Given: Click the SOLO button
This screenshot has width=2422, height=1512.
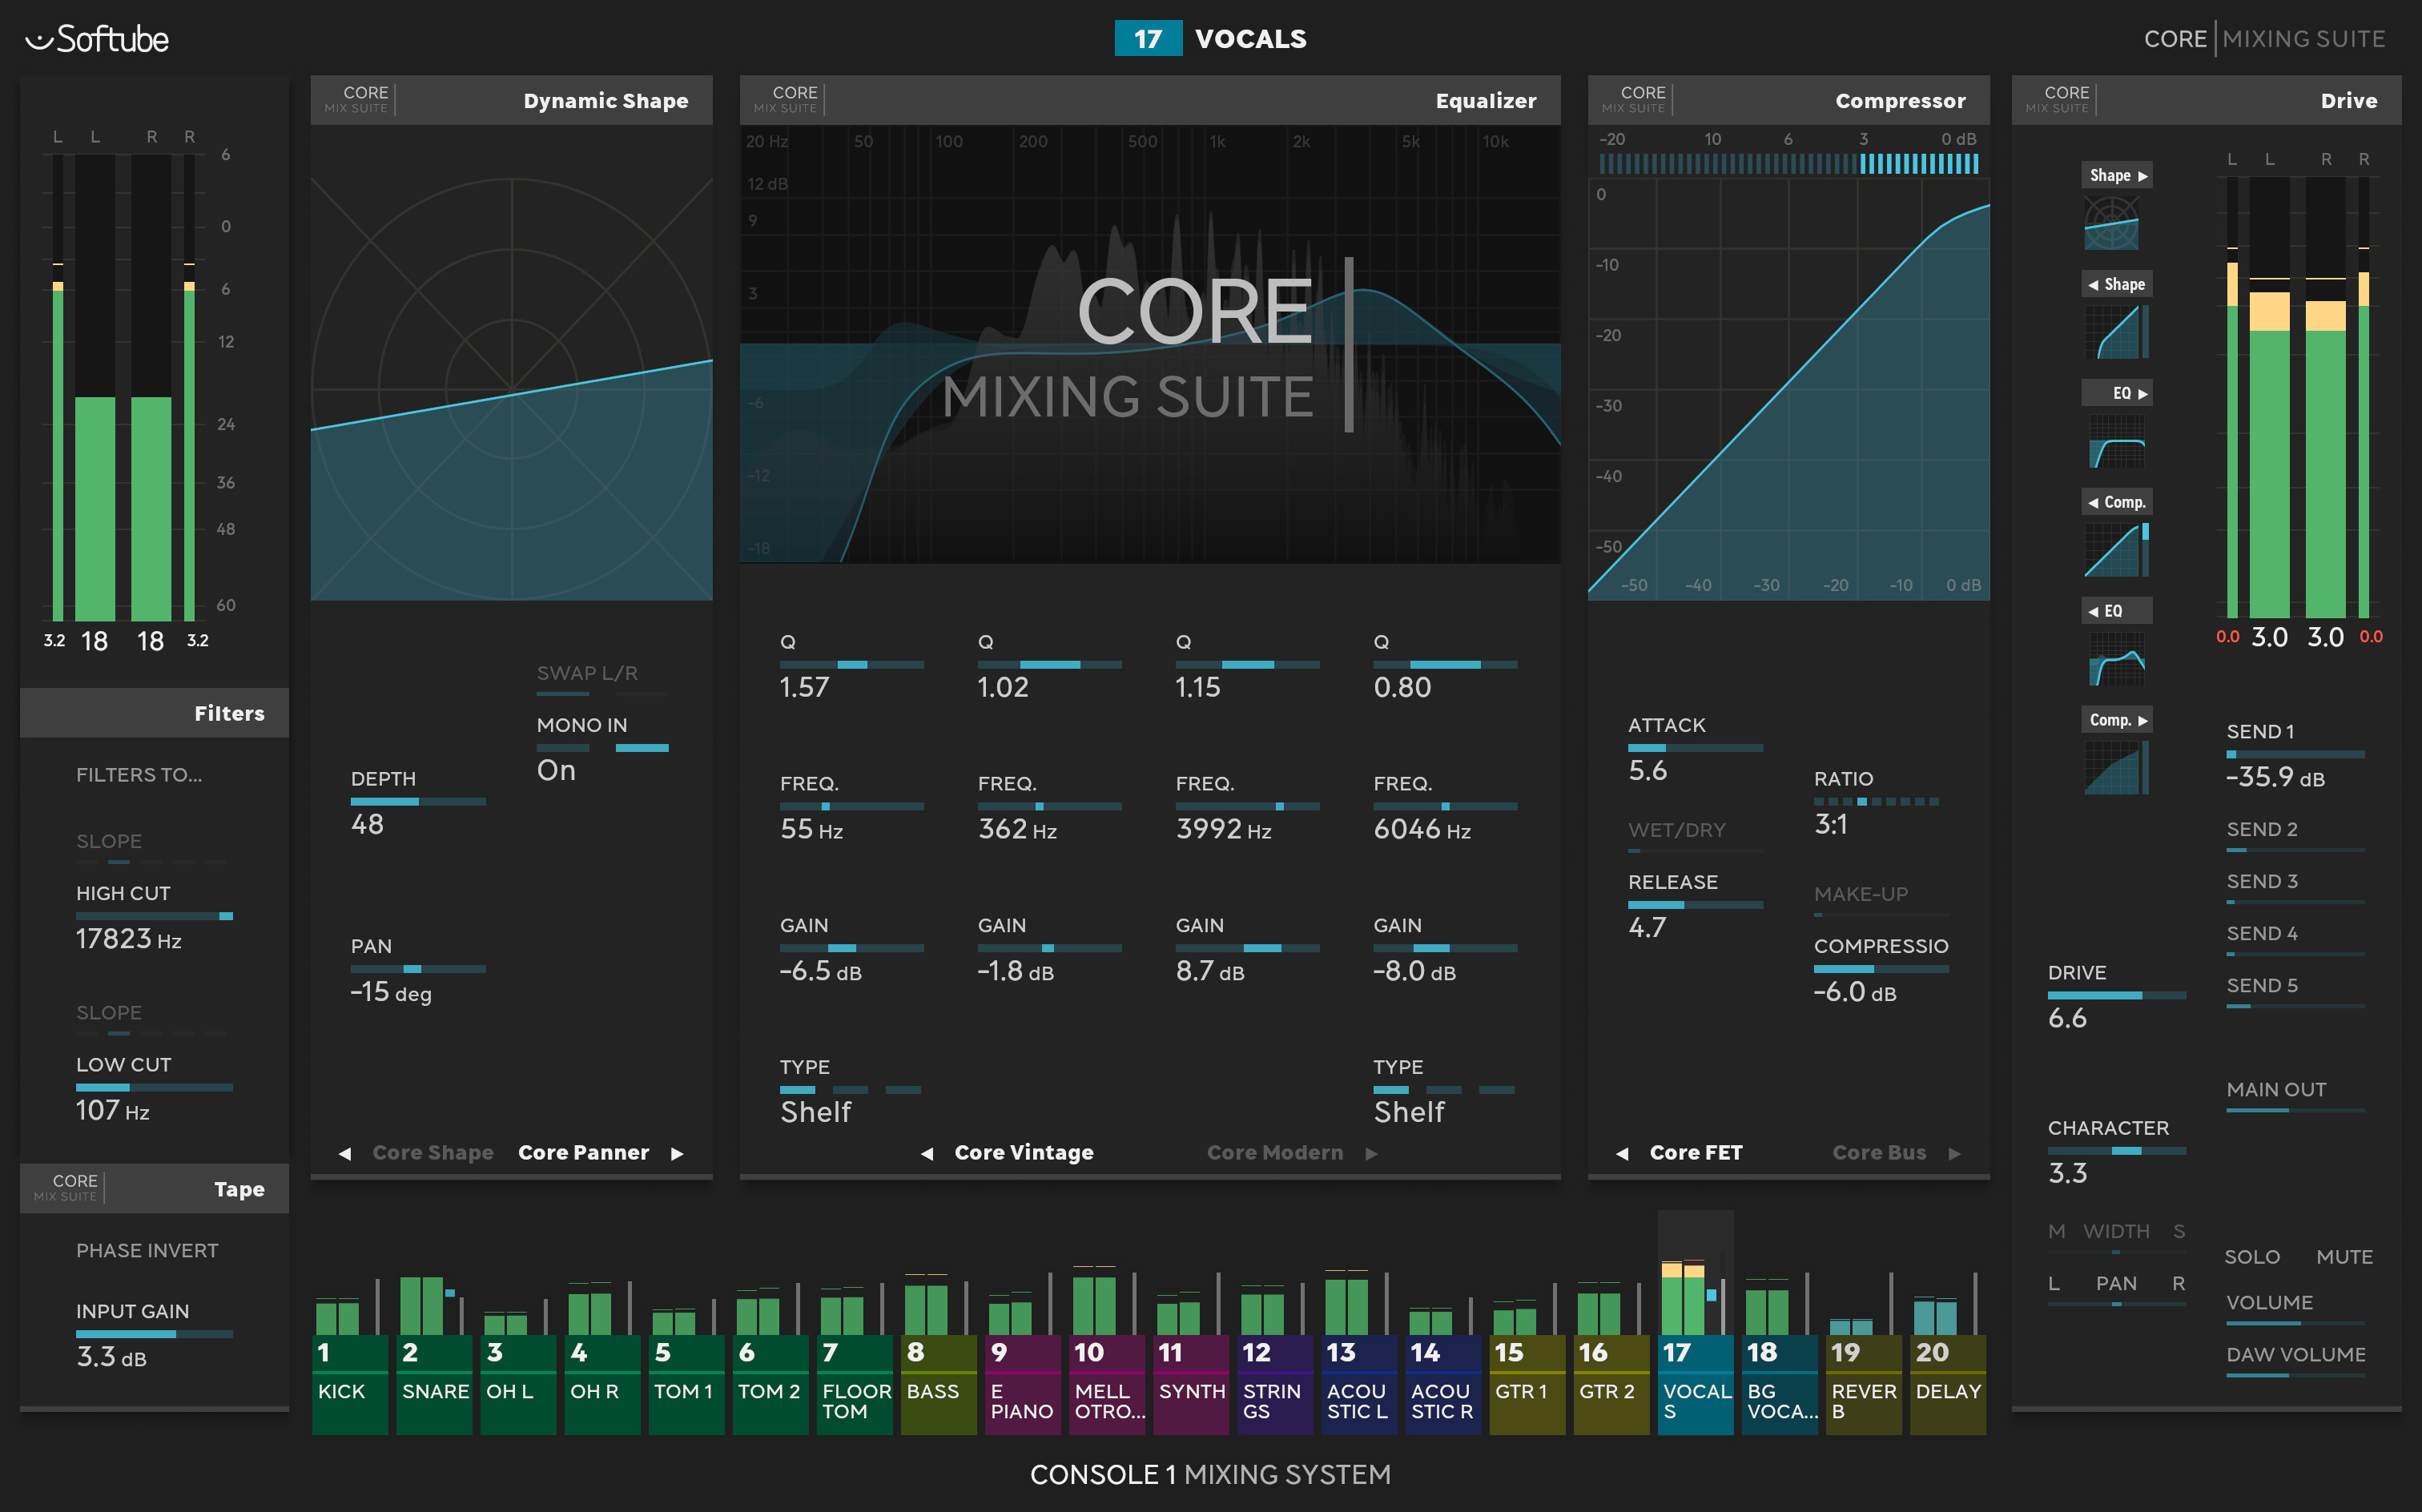Looking at the screenshot, I should click(2253, 1257).
